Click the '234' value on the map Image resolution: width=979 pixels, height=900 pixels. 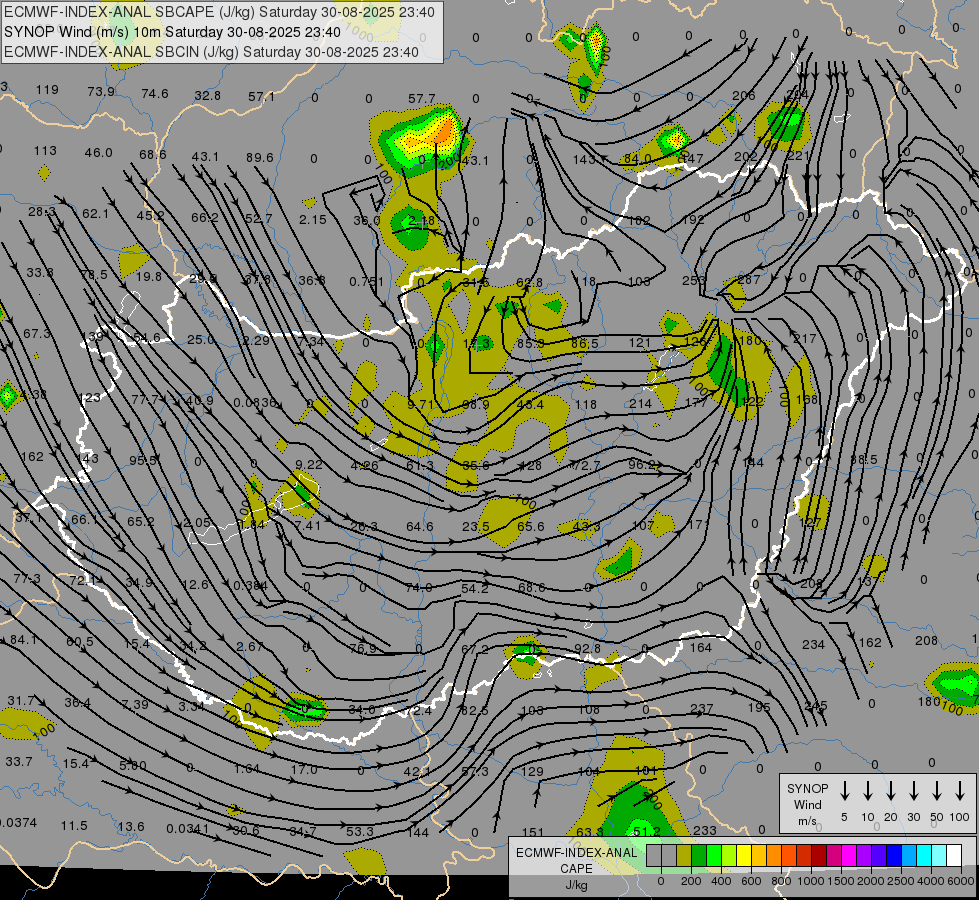[814, 645]
